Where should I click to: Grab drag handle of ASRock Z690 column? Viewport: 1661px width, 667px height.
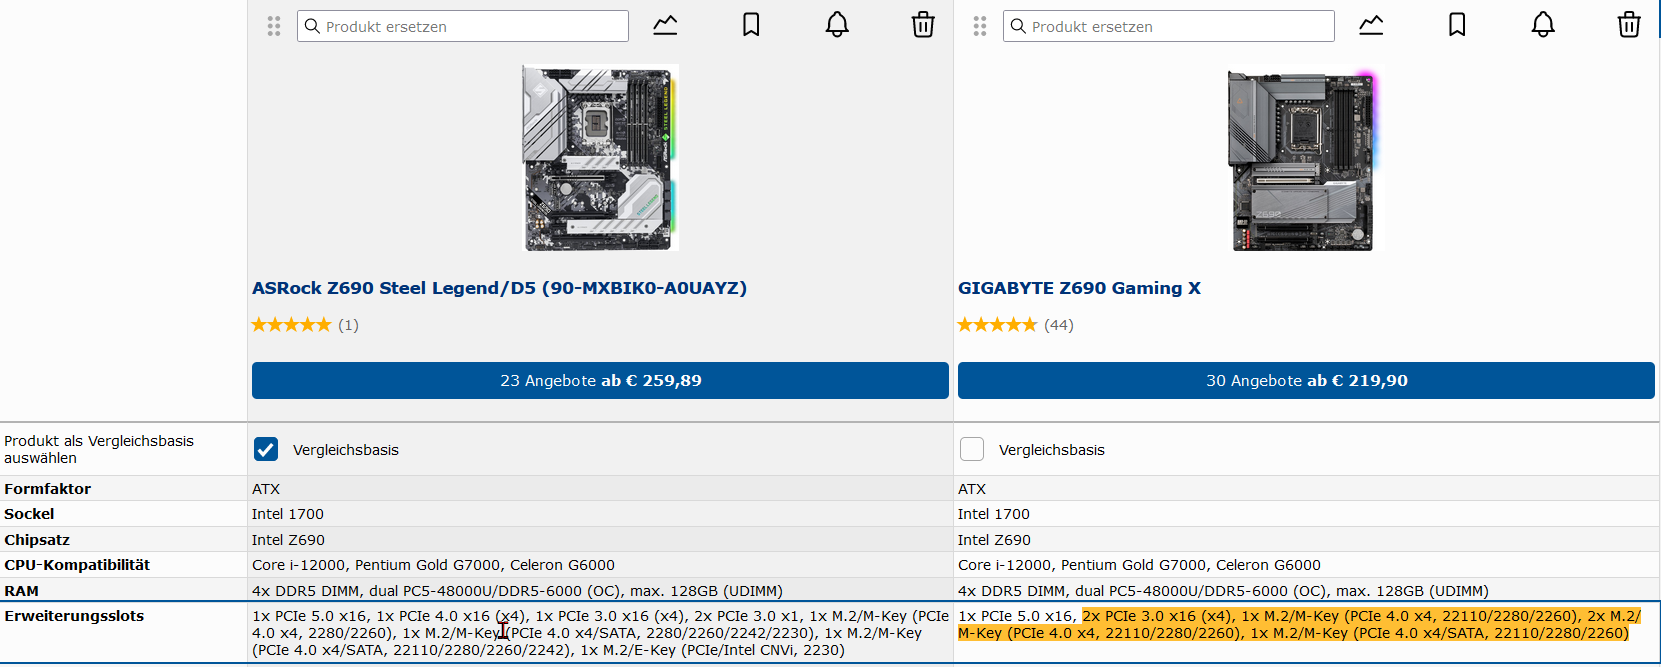pos(274,26)
